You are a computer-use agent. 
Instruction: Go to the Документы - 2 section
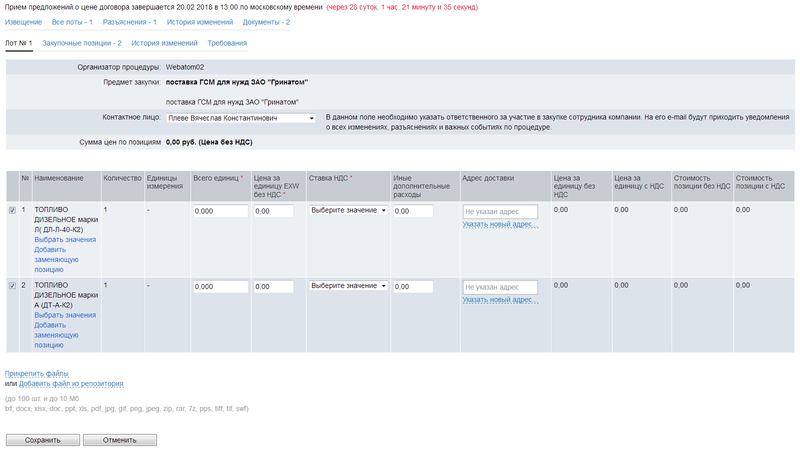[266, 21]
